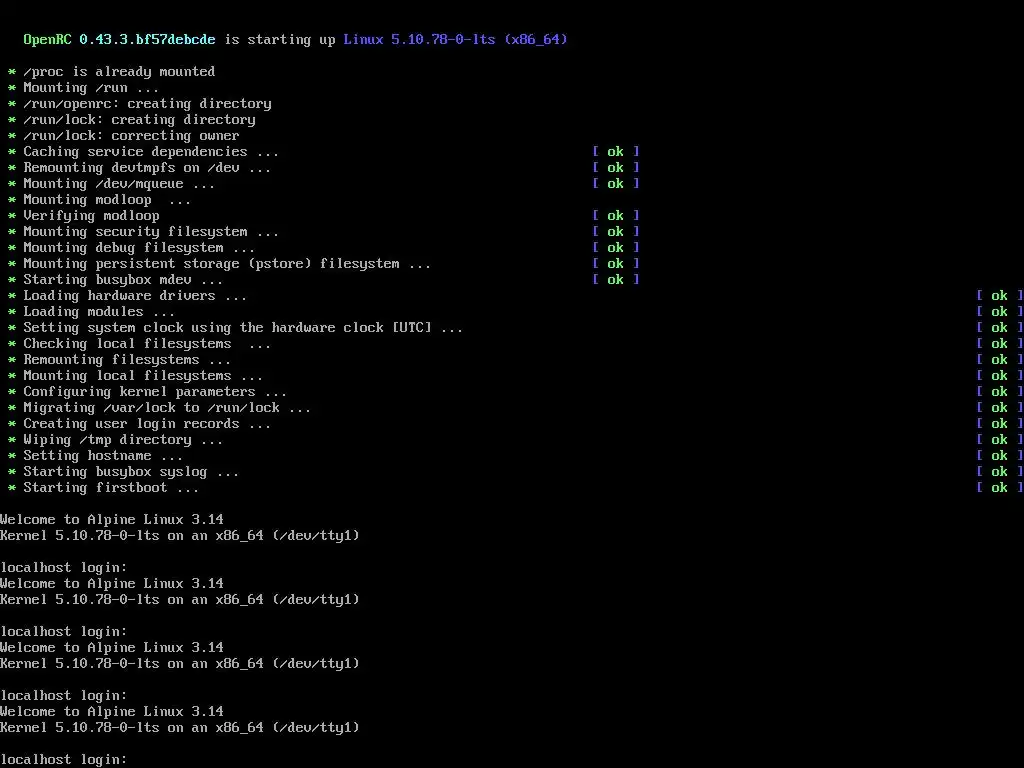This screenshot has width=1024, height=768.
Task: Click the OpenRC 0.43.3.bf57debcde version text
Action: [120, 39]
